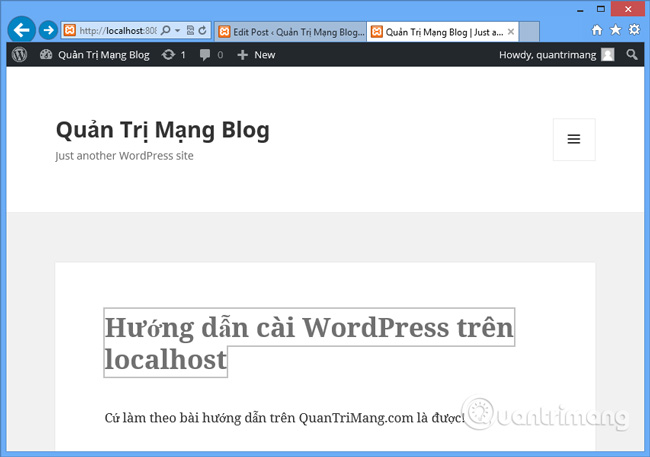Click the Quản Trị Mạng Blog site title
Viewport: 650px width, 457px height.
[x=162, y=130]
